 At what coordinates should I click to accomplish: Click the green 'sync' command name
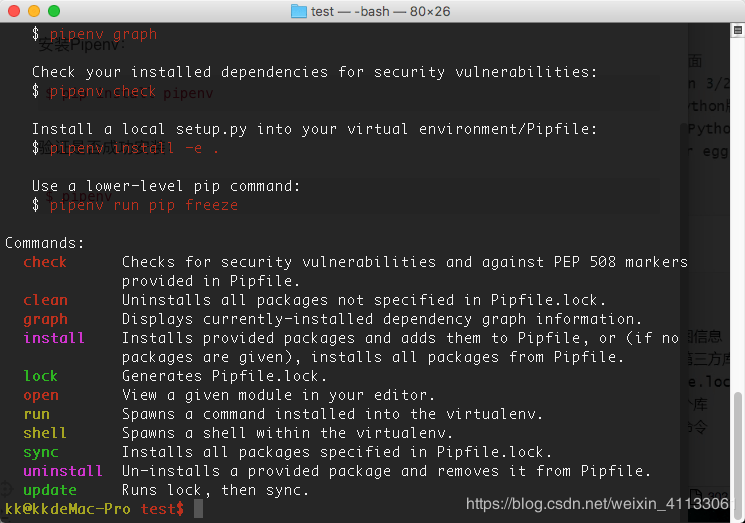tap(41, 452)
